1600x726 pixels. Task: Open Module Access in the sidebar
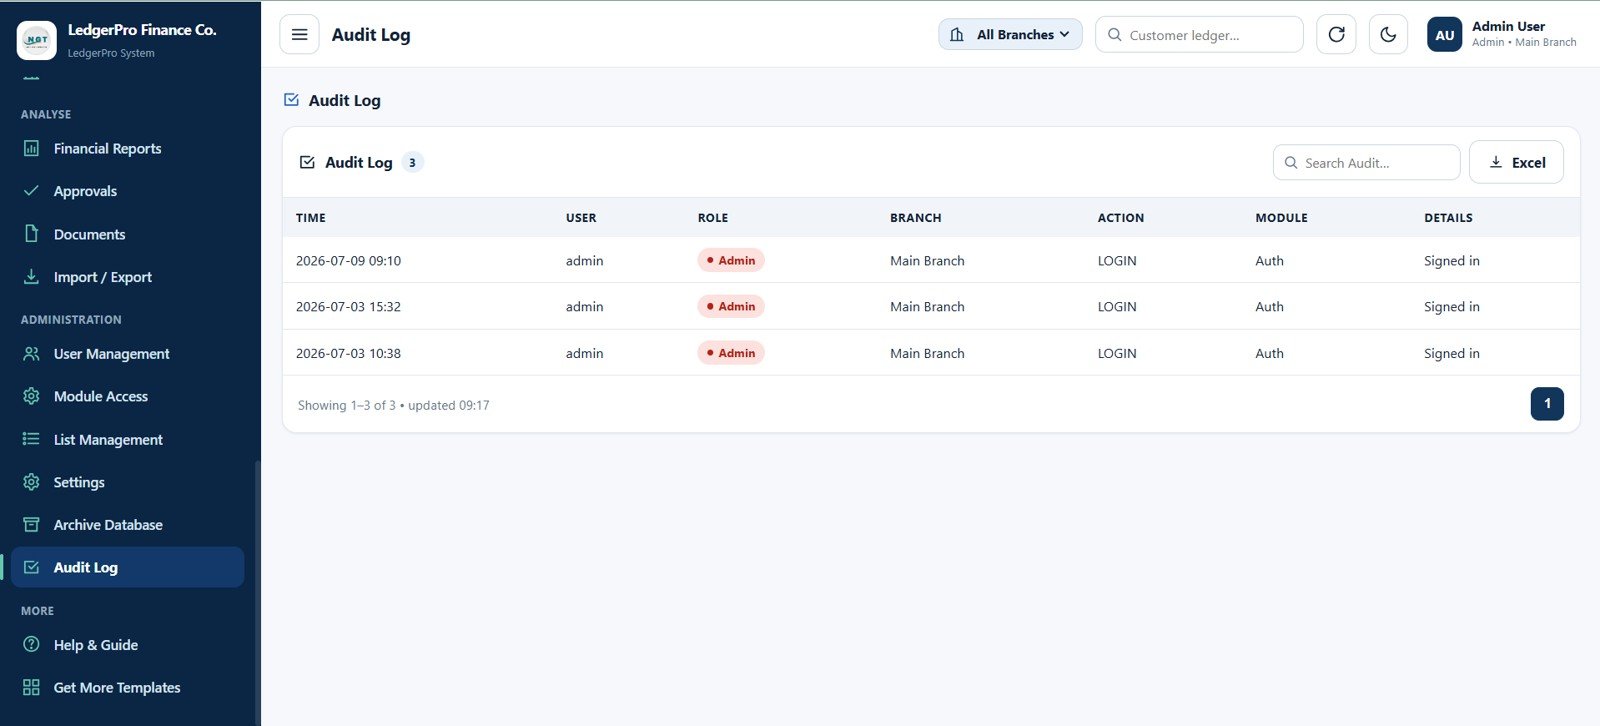(127, 396)
